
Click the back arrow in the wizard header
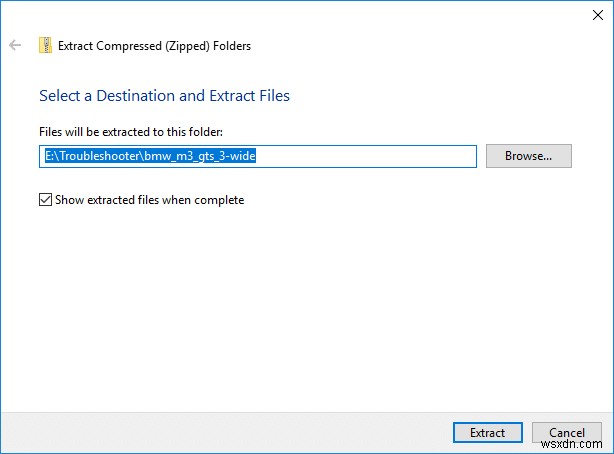15,45
